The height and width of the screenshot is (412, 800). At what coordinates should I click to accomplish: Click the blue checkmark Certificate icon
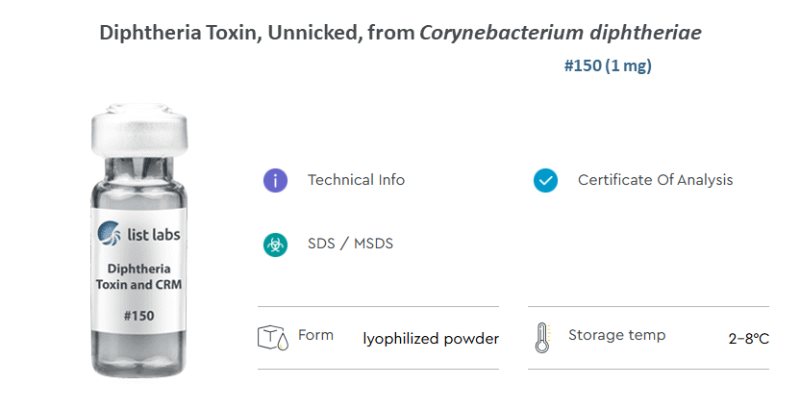click(545, 181)
